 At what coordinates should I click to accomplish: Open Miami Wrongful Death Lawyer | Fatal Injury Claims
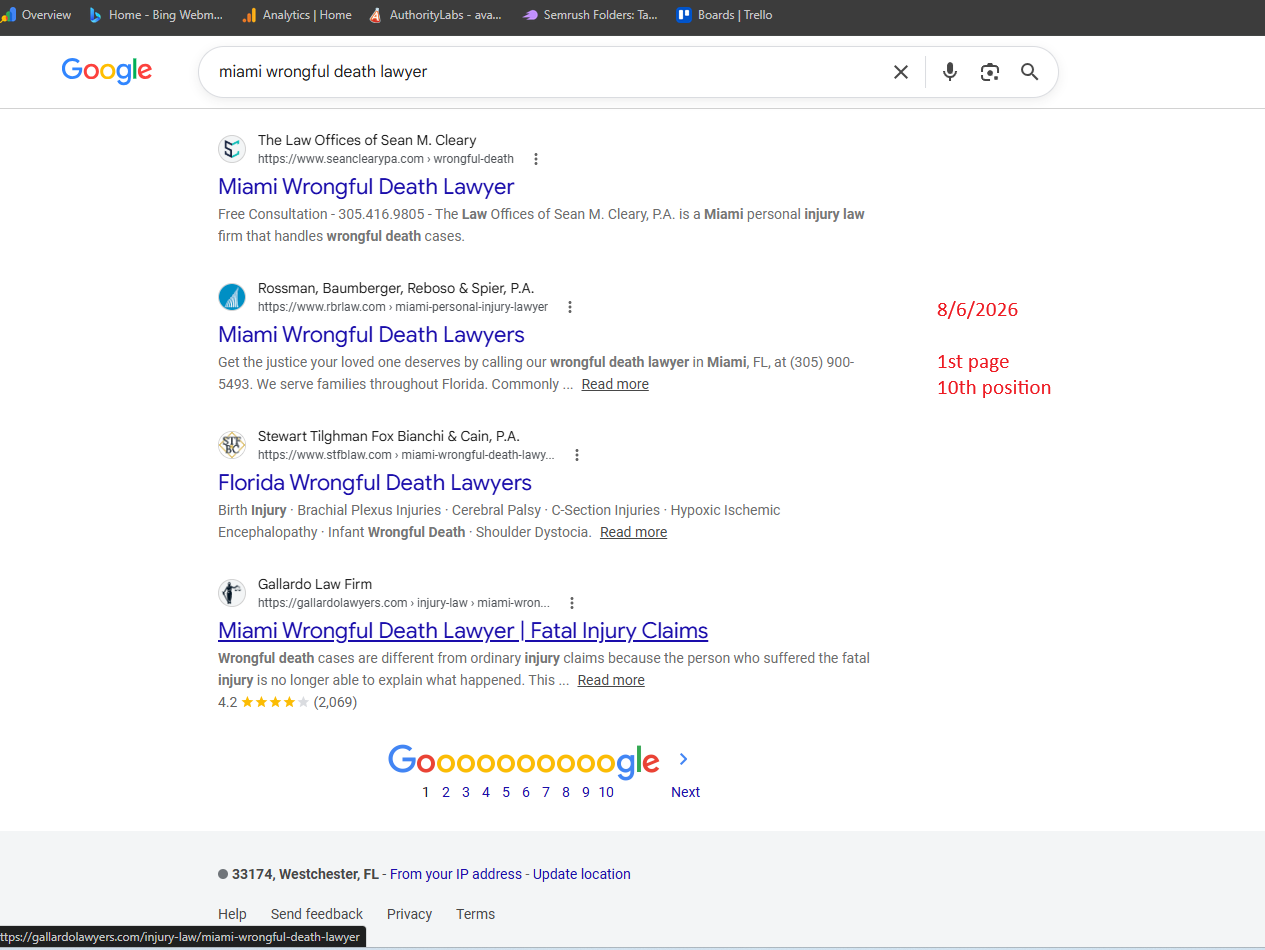[463, 631]
